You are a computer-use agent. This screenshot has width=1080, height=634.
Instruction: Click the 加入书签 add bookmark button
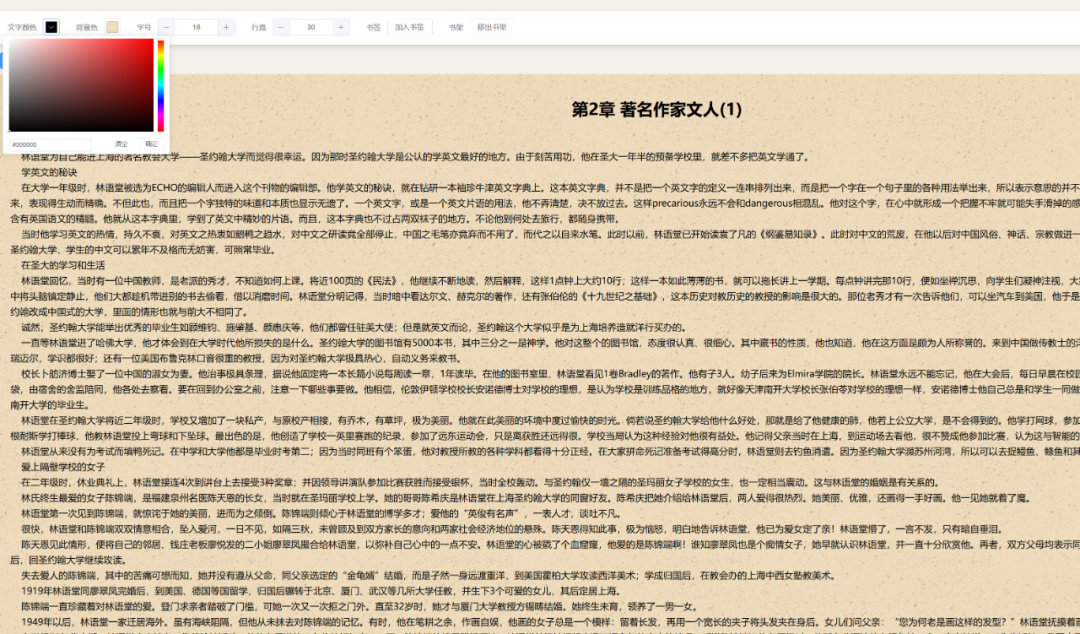coord(409,27)
